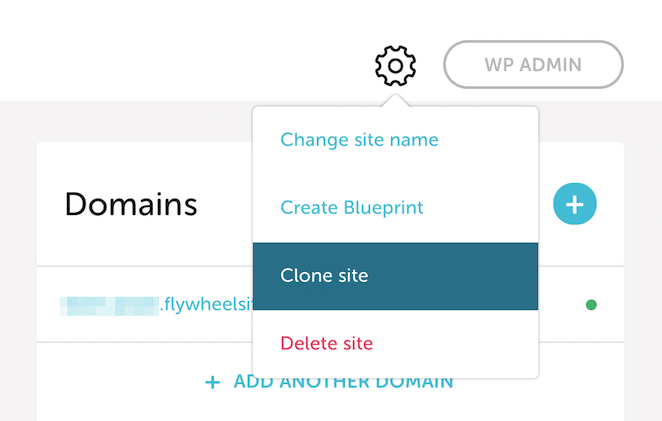
Task: Select Create Blueprint menu option
Action: pos(352,207)
